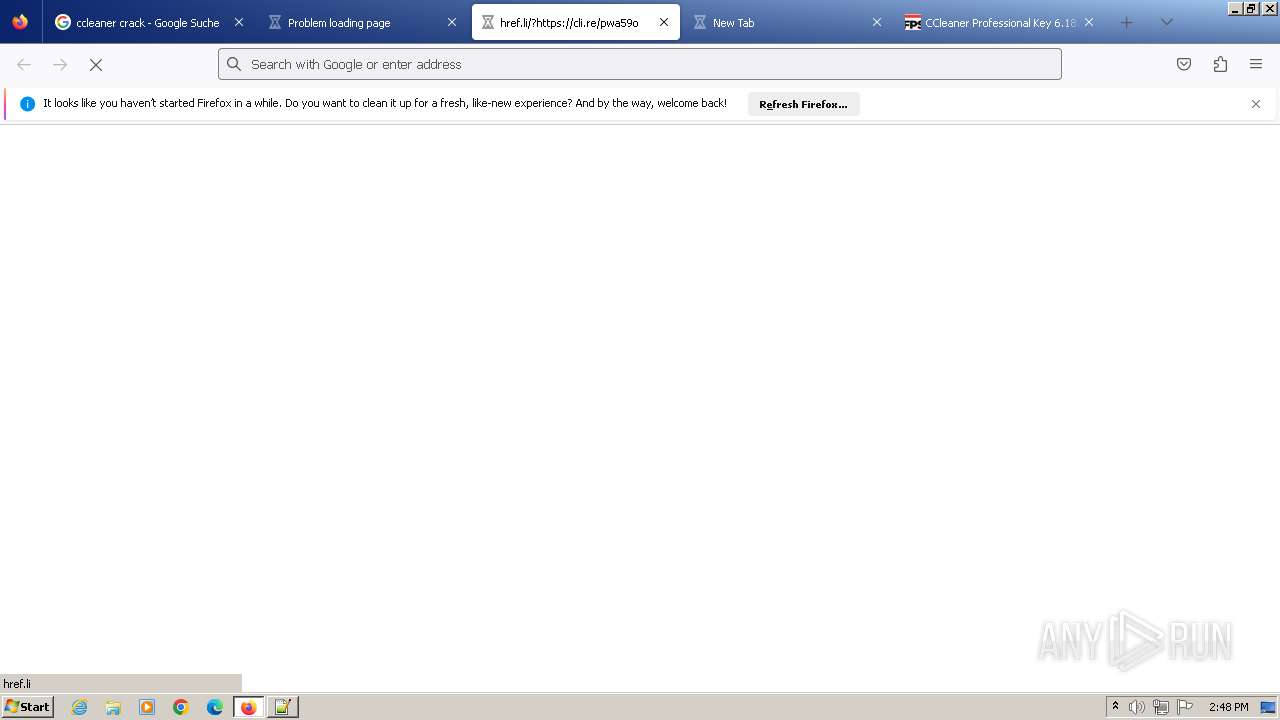Launch Internet Explorer from the taskbar
This screenshot has height=720, width=1280.
(80, 707)
